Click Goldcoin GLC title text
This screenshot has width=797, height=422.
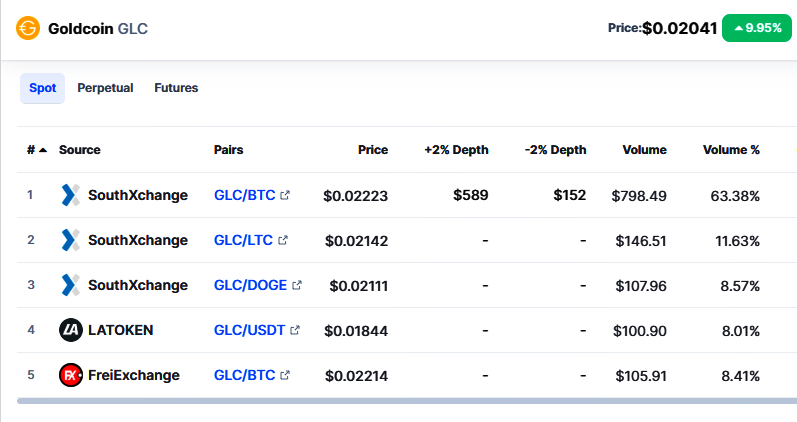click(98, 28)
